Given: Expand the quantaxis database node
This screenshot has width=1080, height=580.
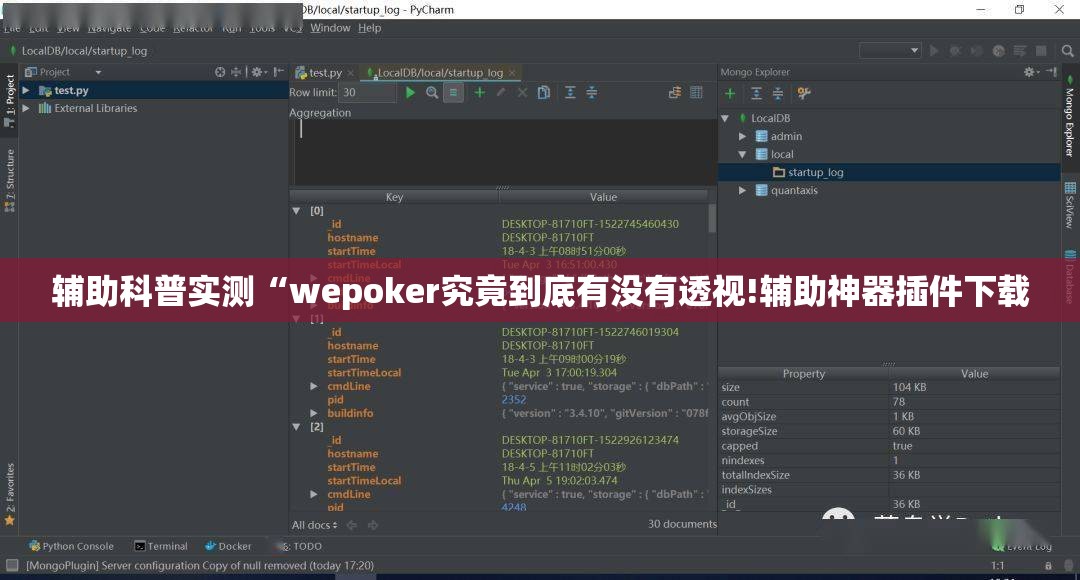Looking at the screenshot, I should pos(742,190).
